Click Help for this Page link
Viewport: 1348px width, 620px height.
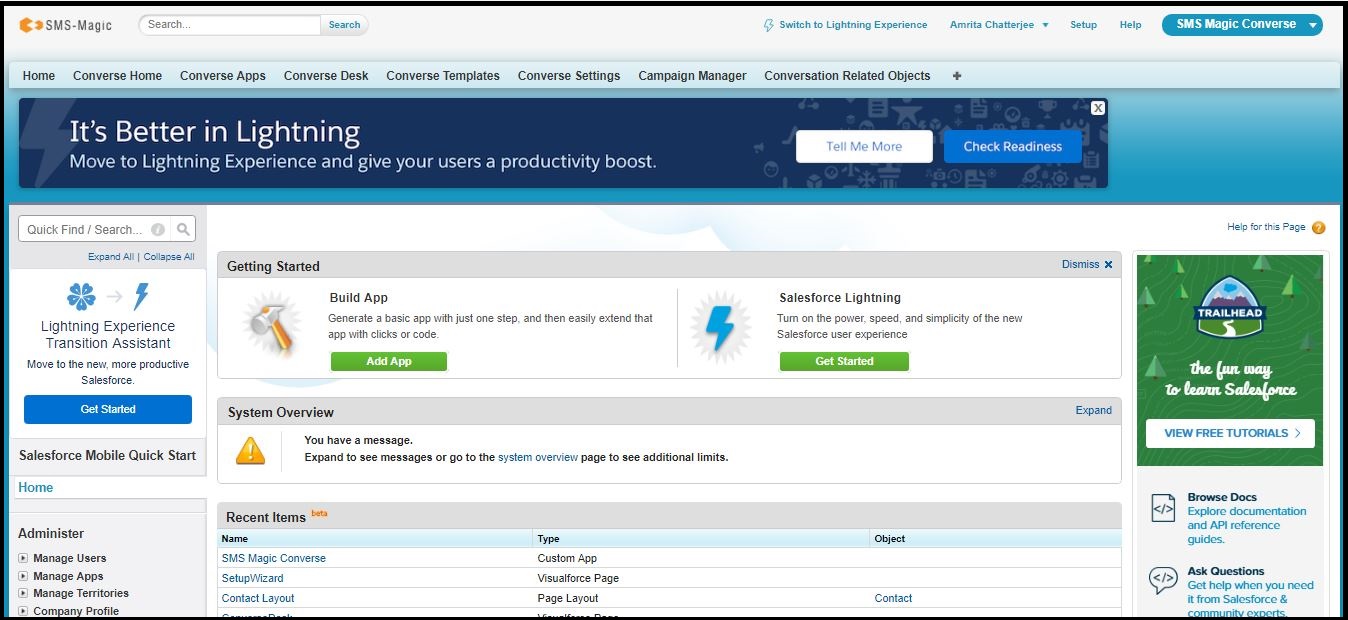point(1266,227)
